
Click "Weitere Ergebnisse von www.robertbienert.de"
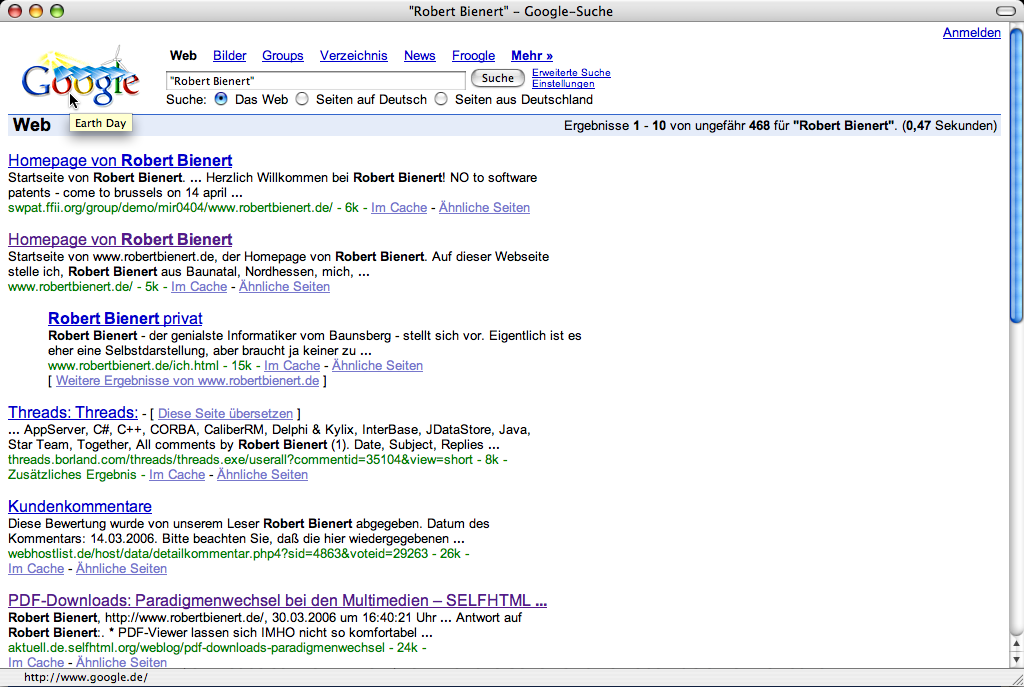pos(187,381)
